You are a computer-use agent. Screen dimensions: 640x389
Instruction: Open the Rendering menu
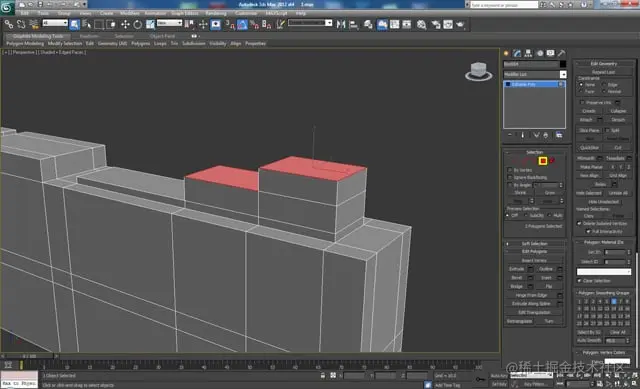click(216, 13)
